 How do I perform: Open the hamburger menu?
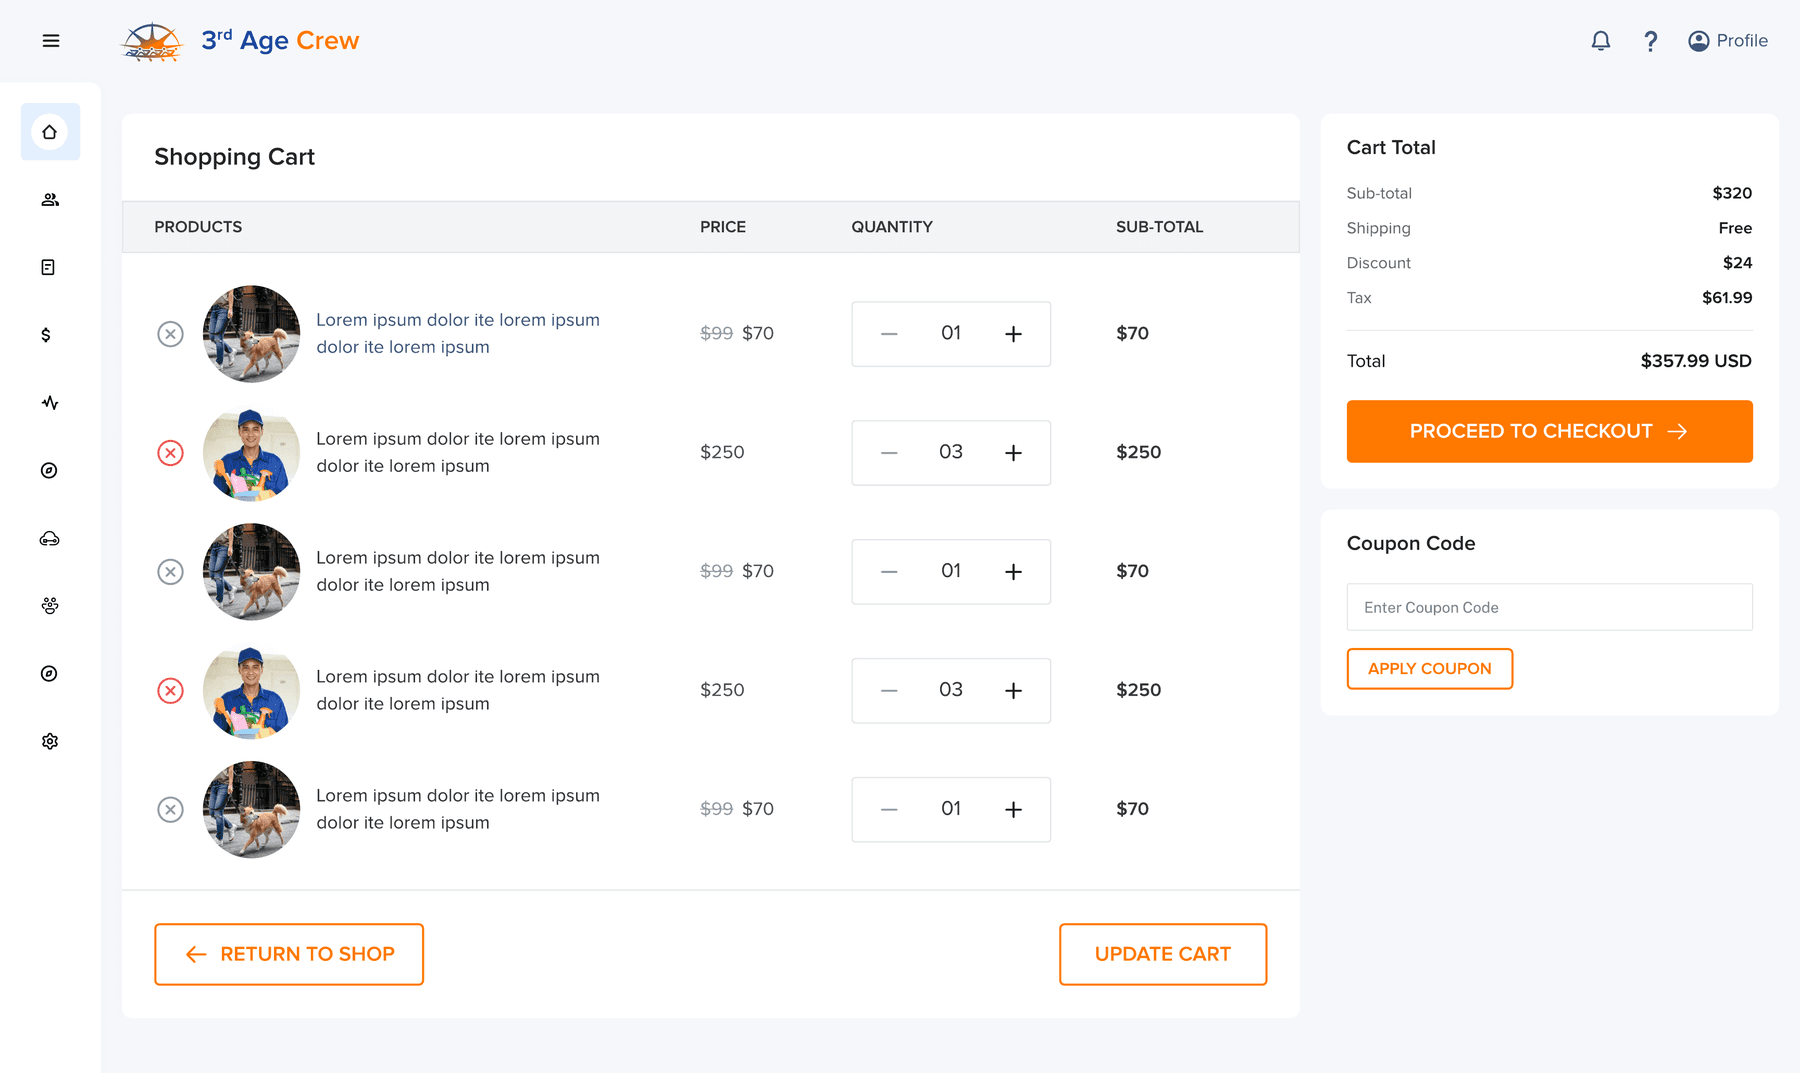coord(51,41)
